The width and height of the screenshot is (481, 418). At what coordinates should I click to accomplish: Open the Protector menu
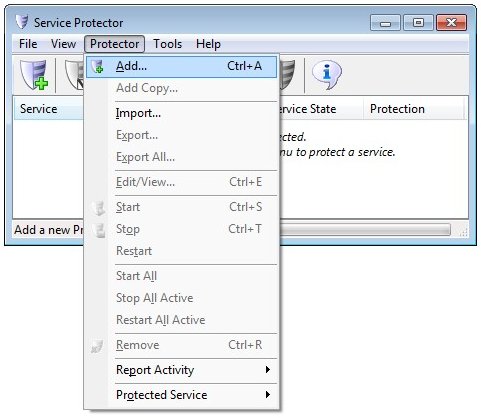click(114, 44)
